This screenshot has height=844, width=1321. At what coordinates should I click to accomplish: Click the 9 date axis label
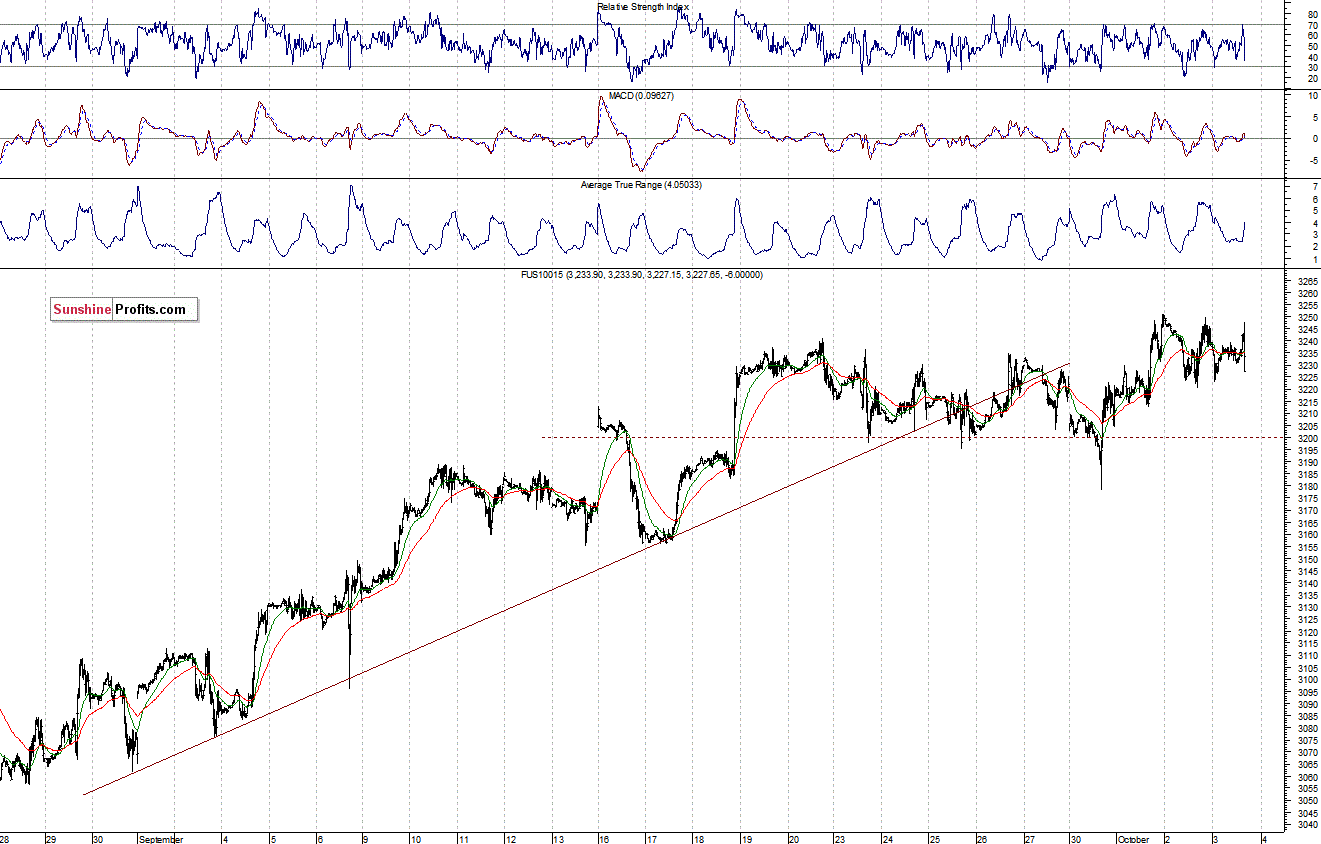[x=365, y=838]
